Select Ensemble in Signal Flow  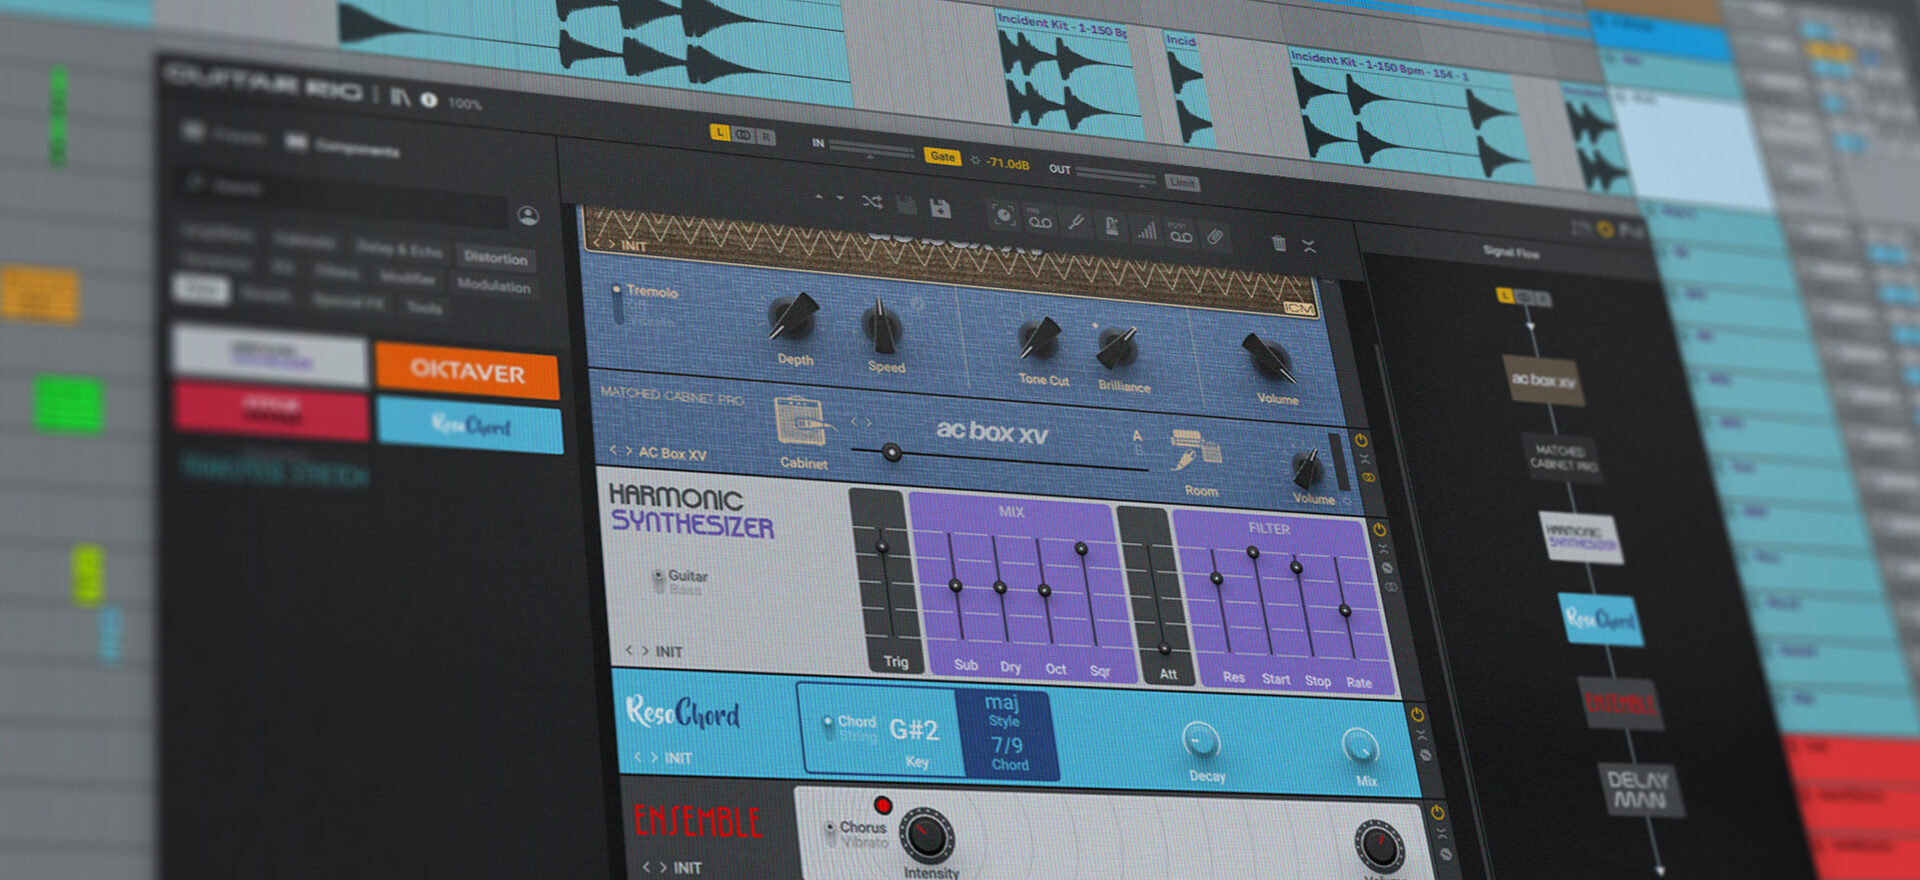tap(1621, 703)
